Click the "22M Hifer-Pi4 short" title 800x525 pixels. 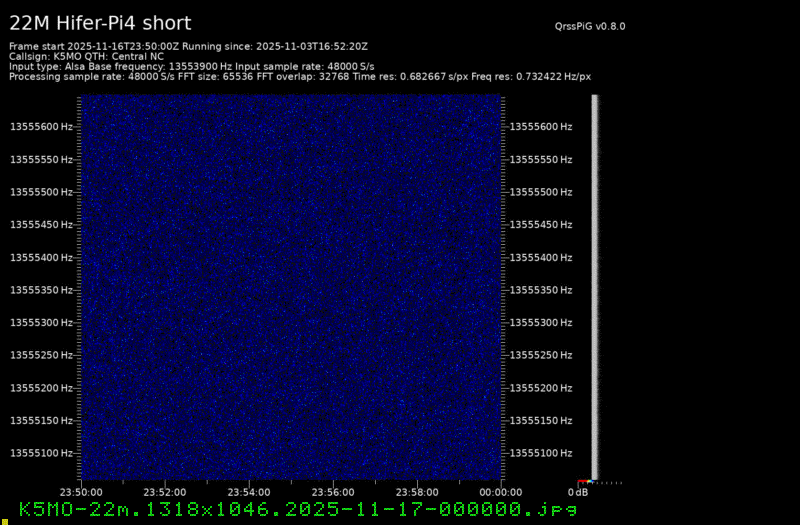tap(100, 23)
